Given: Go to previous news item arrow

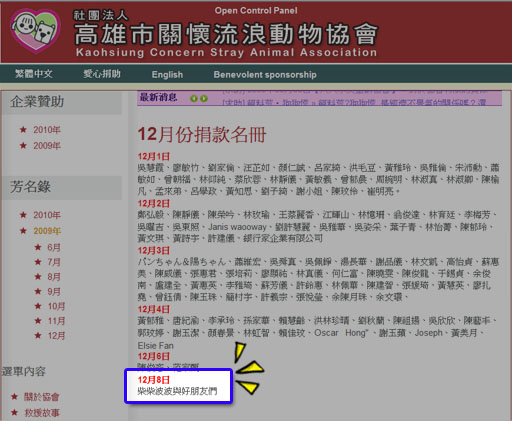Looking at the screenshot, I should point(193,98).
